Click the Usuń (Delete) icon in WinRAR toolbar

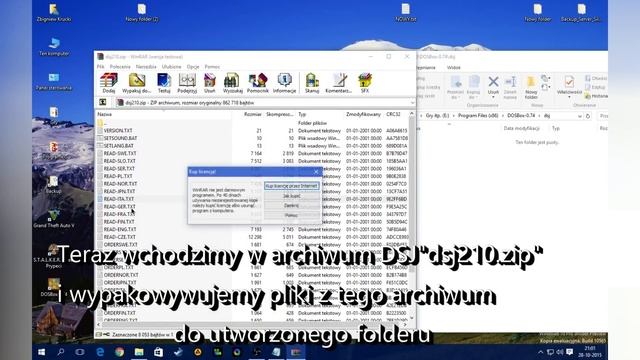[x=209, y=83]
